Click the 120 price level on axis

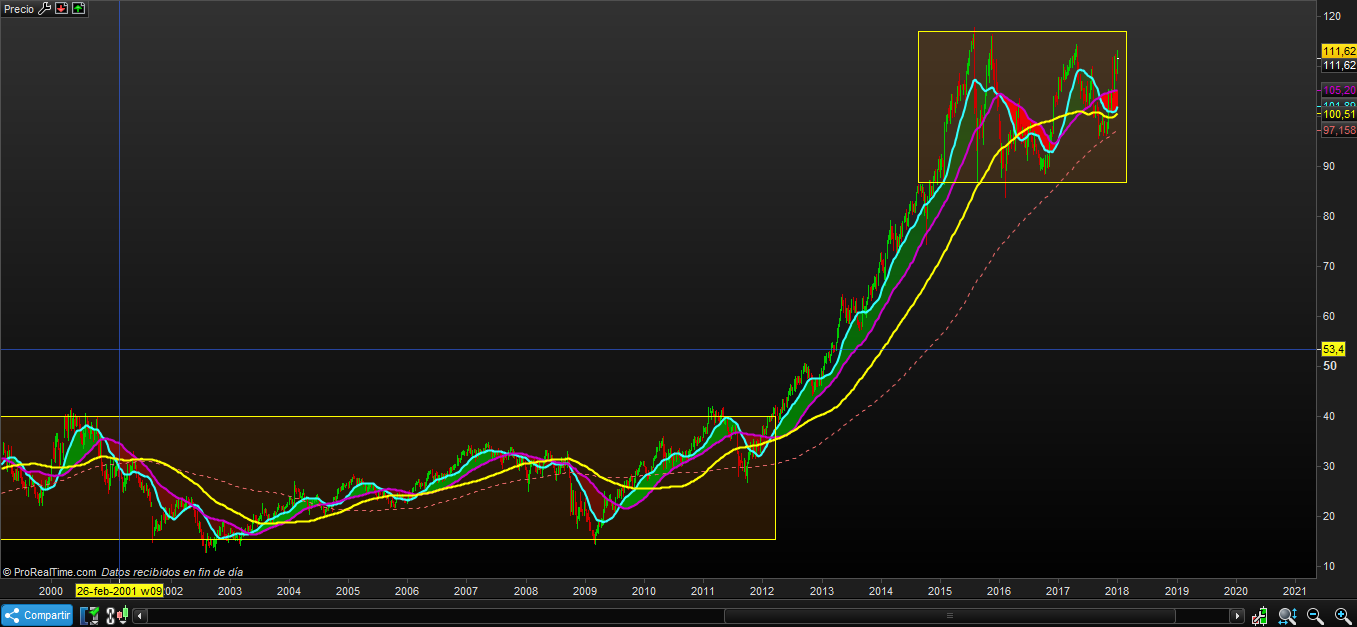click(x=1331, y=16)
